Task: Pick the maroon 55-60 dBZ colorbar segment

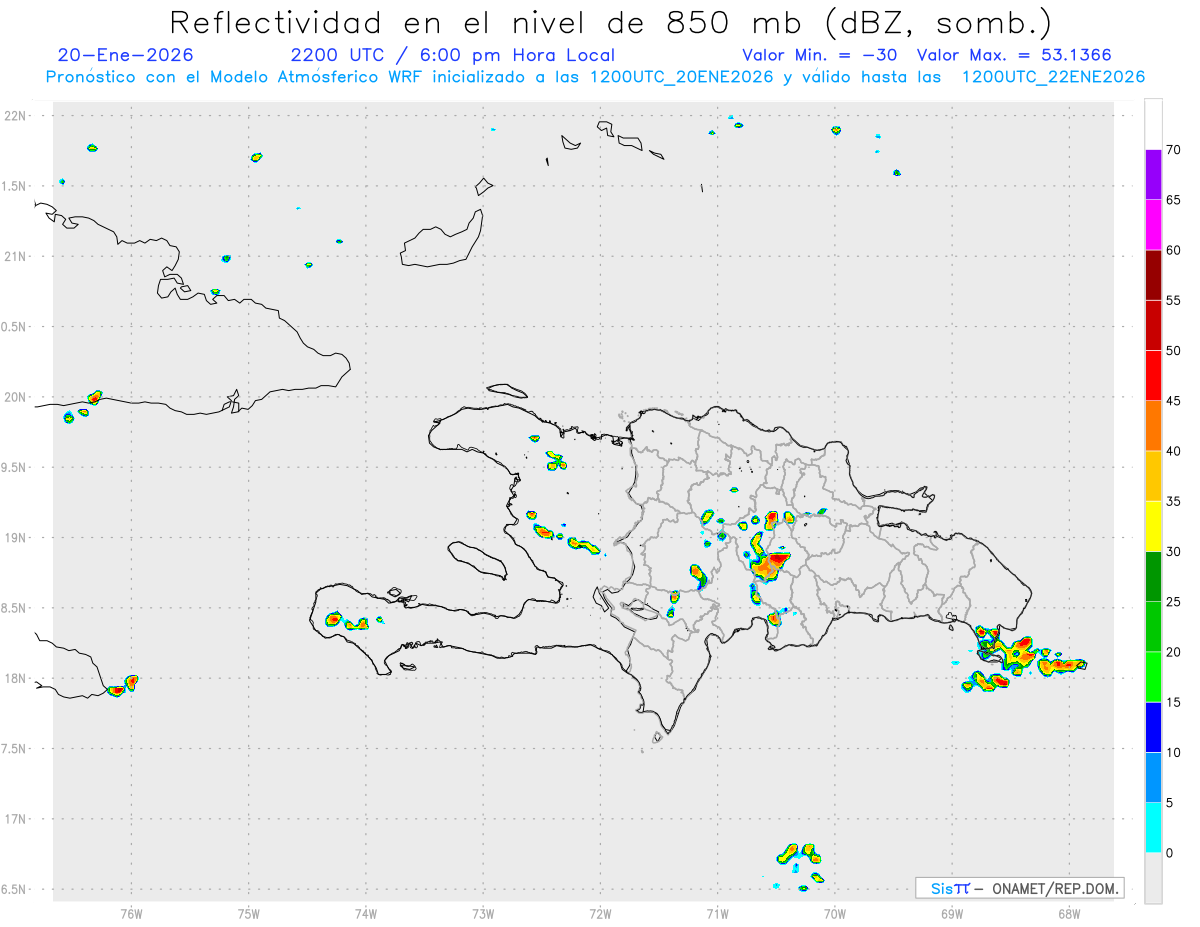Action: (1153, 275)
